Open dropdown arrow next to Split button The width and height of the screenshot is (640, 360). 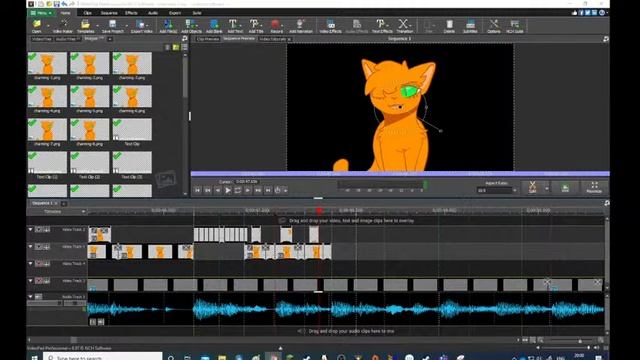click(546, 188)
